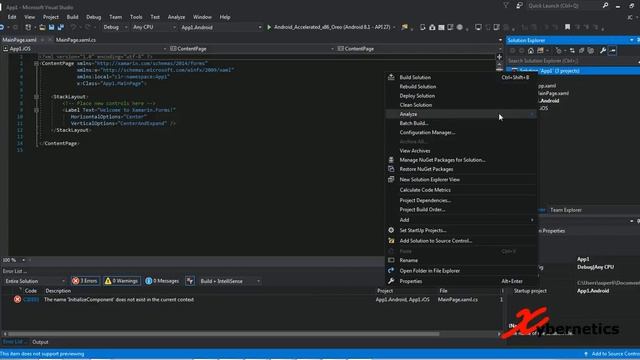The height and width of the screenshot is (360, 640).
Task: Click the Quick Launch search box
Action: point(563,6)
